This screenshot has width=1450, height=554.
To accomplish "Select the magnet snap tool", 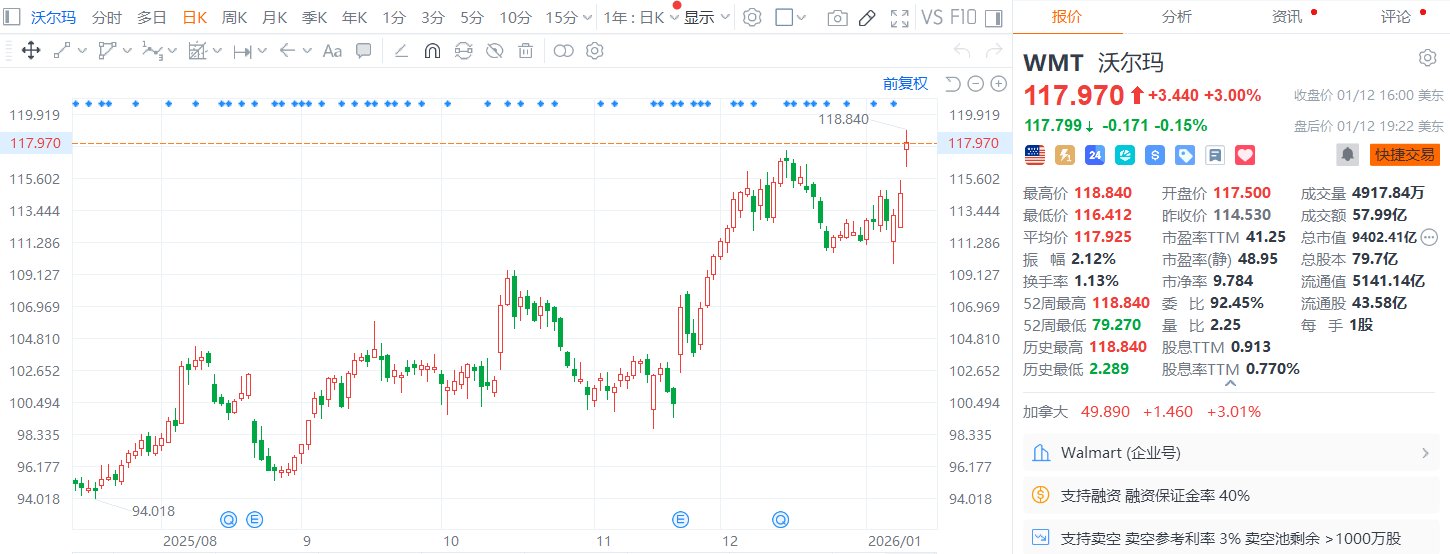I will pos(432,51).
